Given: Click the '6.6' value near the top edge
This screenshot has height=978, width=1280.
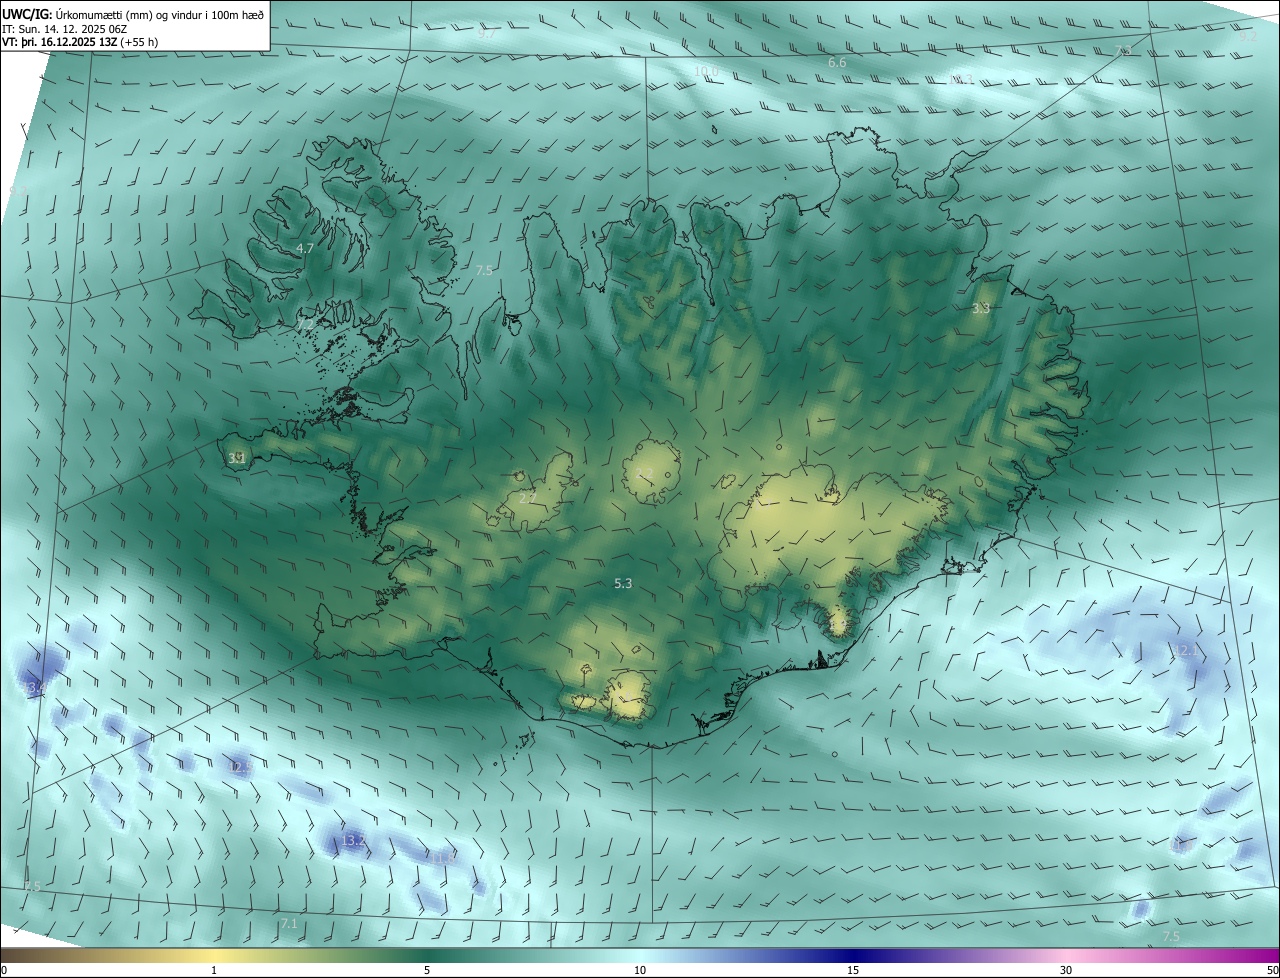Looking at the screenshot, I should tap(837, 62).
